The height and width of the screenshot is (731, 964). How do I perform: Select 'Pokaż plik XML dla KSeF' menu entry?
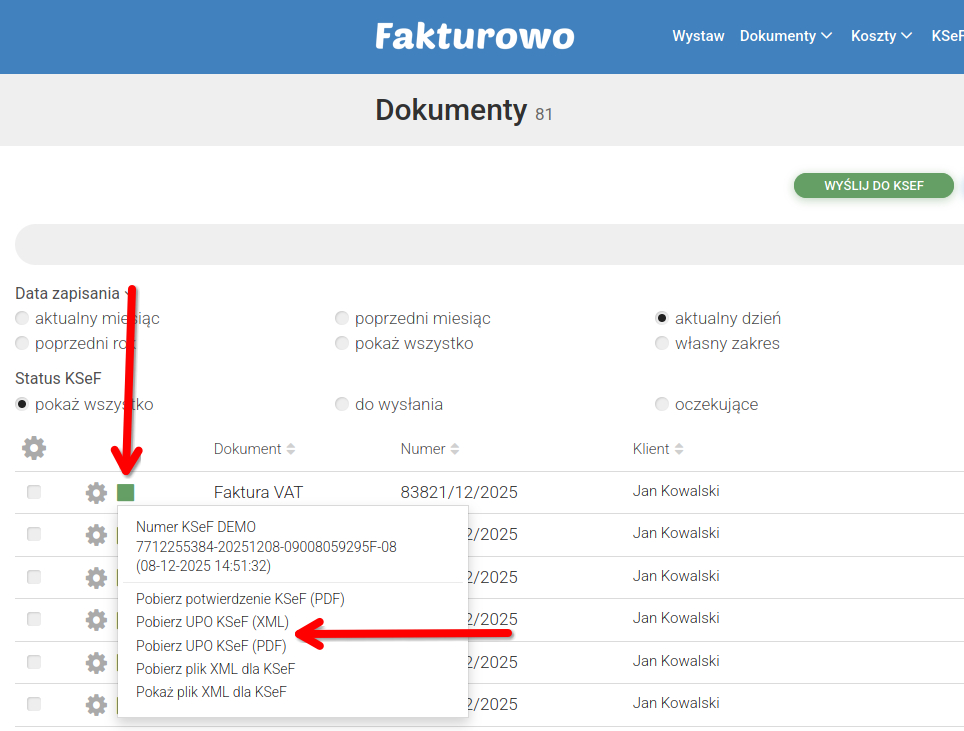tap(213, 690)
